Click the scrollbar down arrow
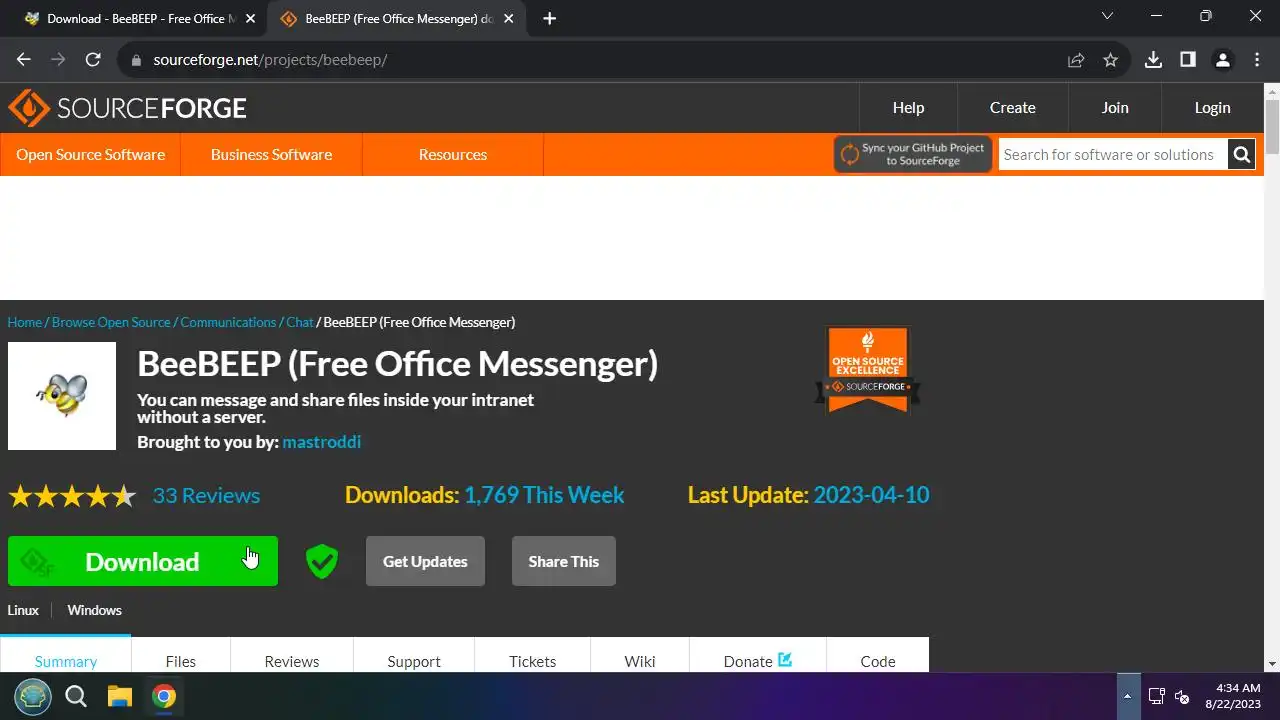This screenshot has height=720, width=1280. [1272, 663]
